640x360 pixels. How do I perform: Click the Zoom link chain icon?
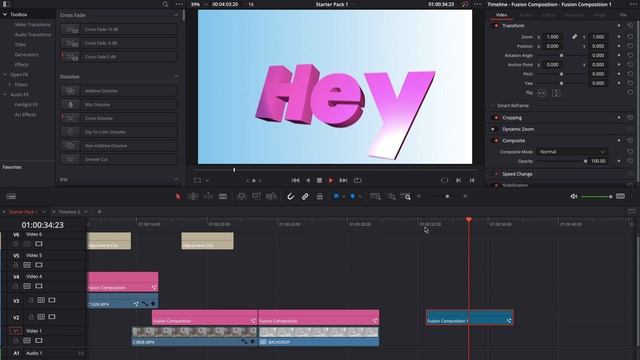[x=574, y=37]
